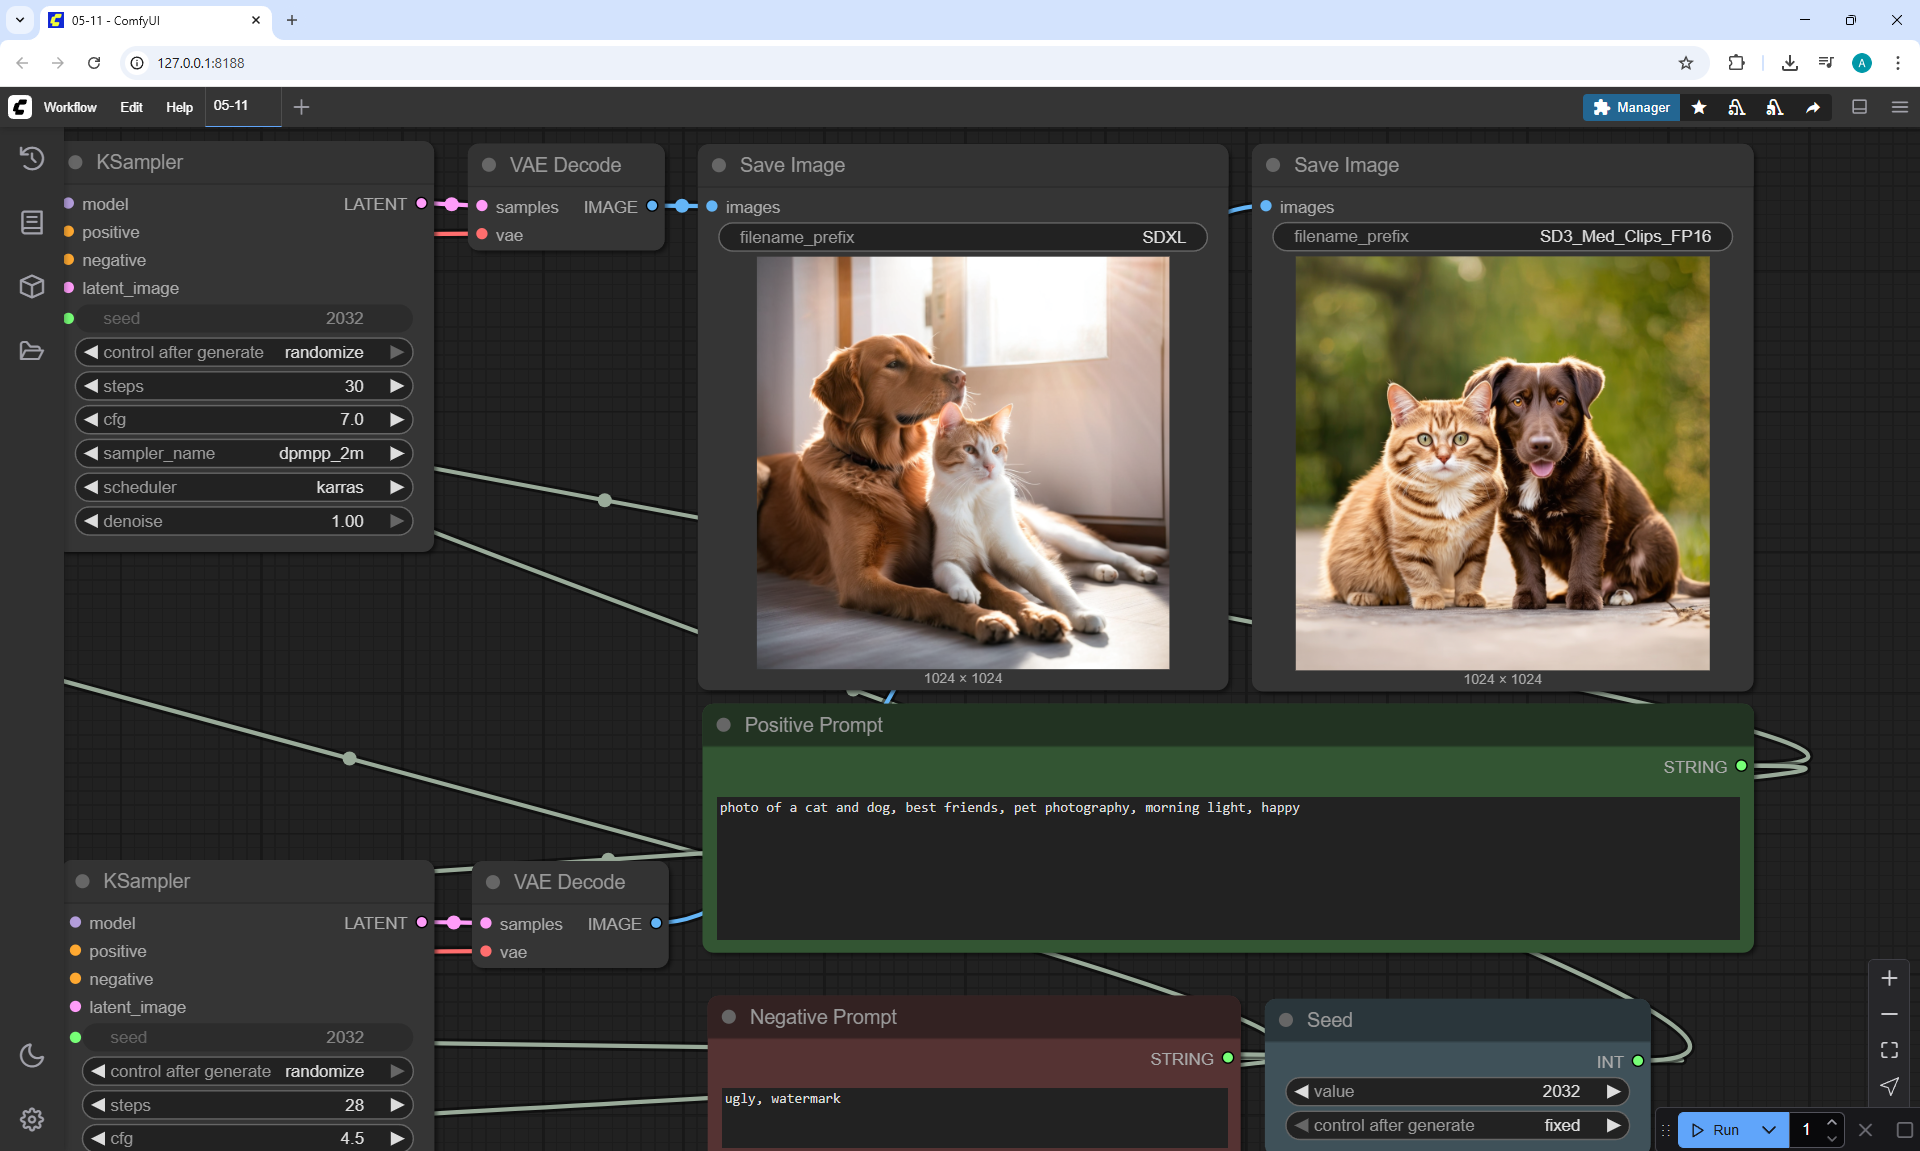Viewport: 1920px width, 1151px height.
Task: Open sampler_name dpmpp_2m combo
Action: tap(243, 453)
